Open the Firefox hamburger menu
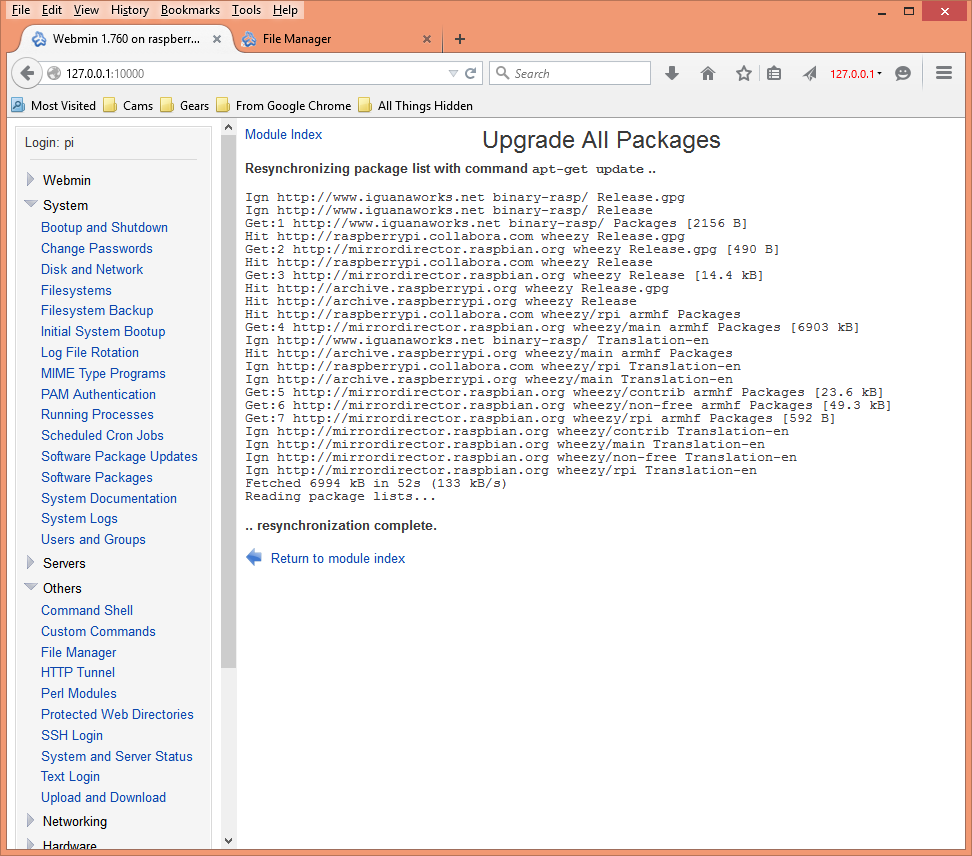972x856 pixels. click(x=943, y=73)
